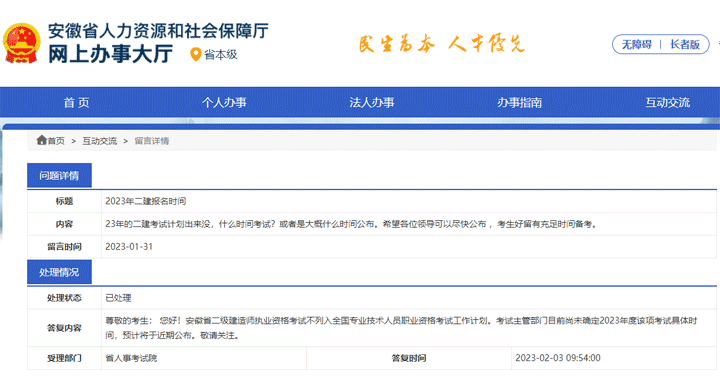Click the question content text starting 23年的二建
This screenshot has width=720, height=390.
pyautogui.click(x=352, y=224)
